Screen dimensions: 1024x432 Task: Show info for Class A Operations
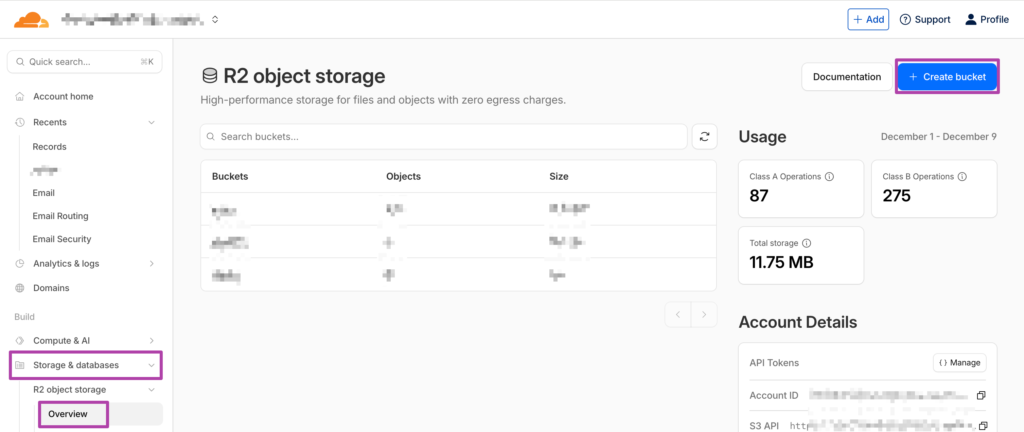(829, 177)
